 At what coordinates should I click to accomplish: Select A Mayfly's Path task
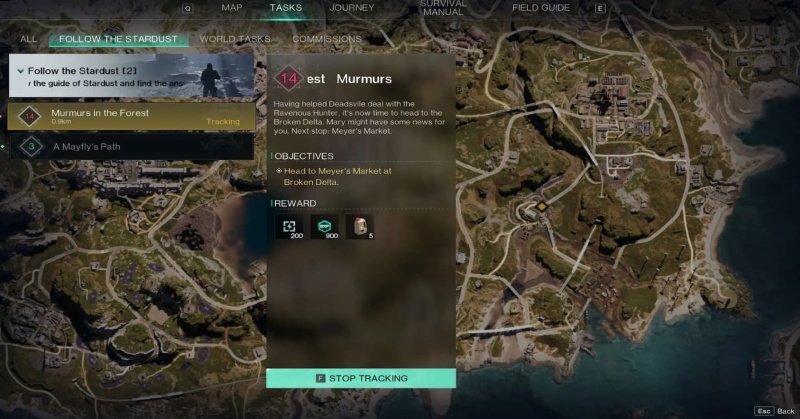point(131,146)
